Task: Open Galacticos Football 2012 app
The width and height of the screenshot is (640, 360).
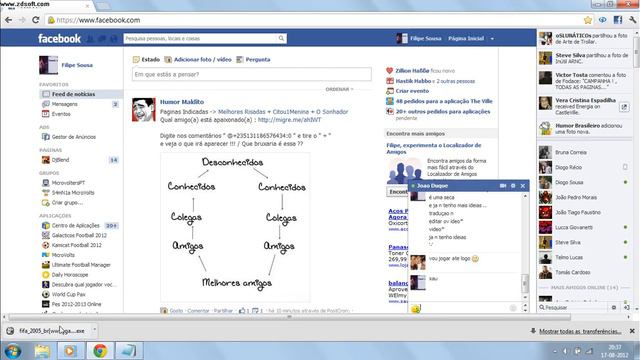Action: [x=80, y=235]
